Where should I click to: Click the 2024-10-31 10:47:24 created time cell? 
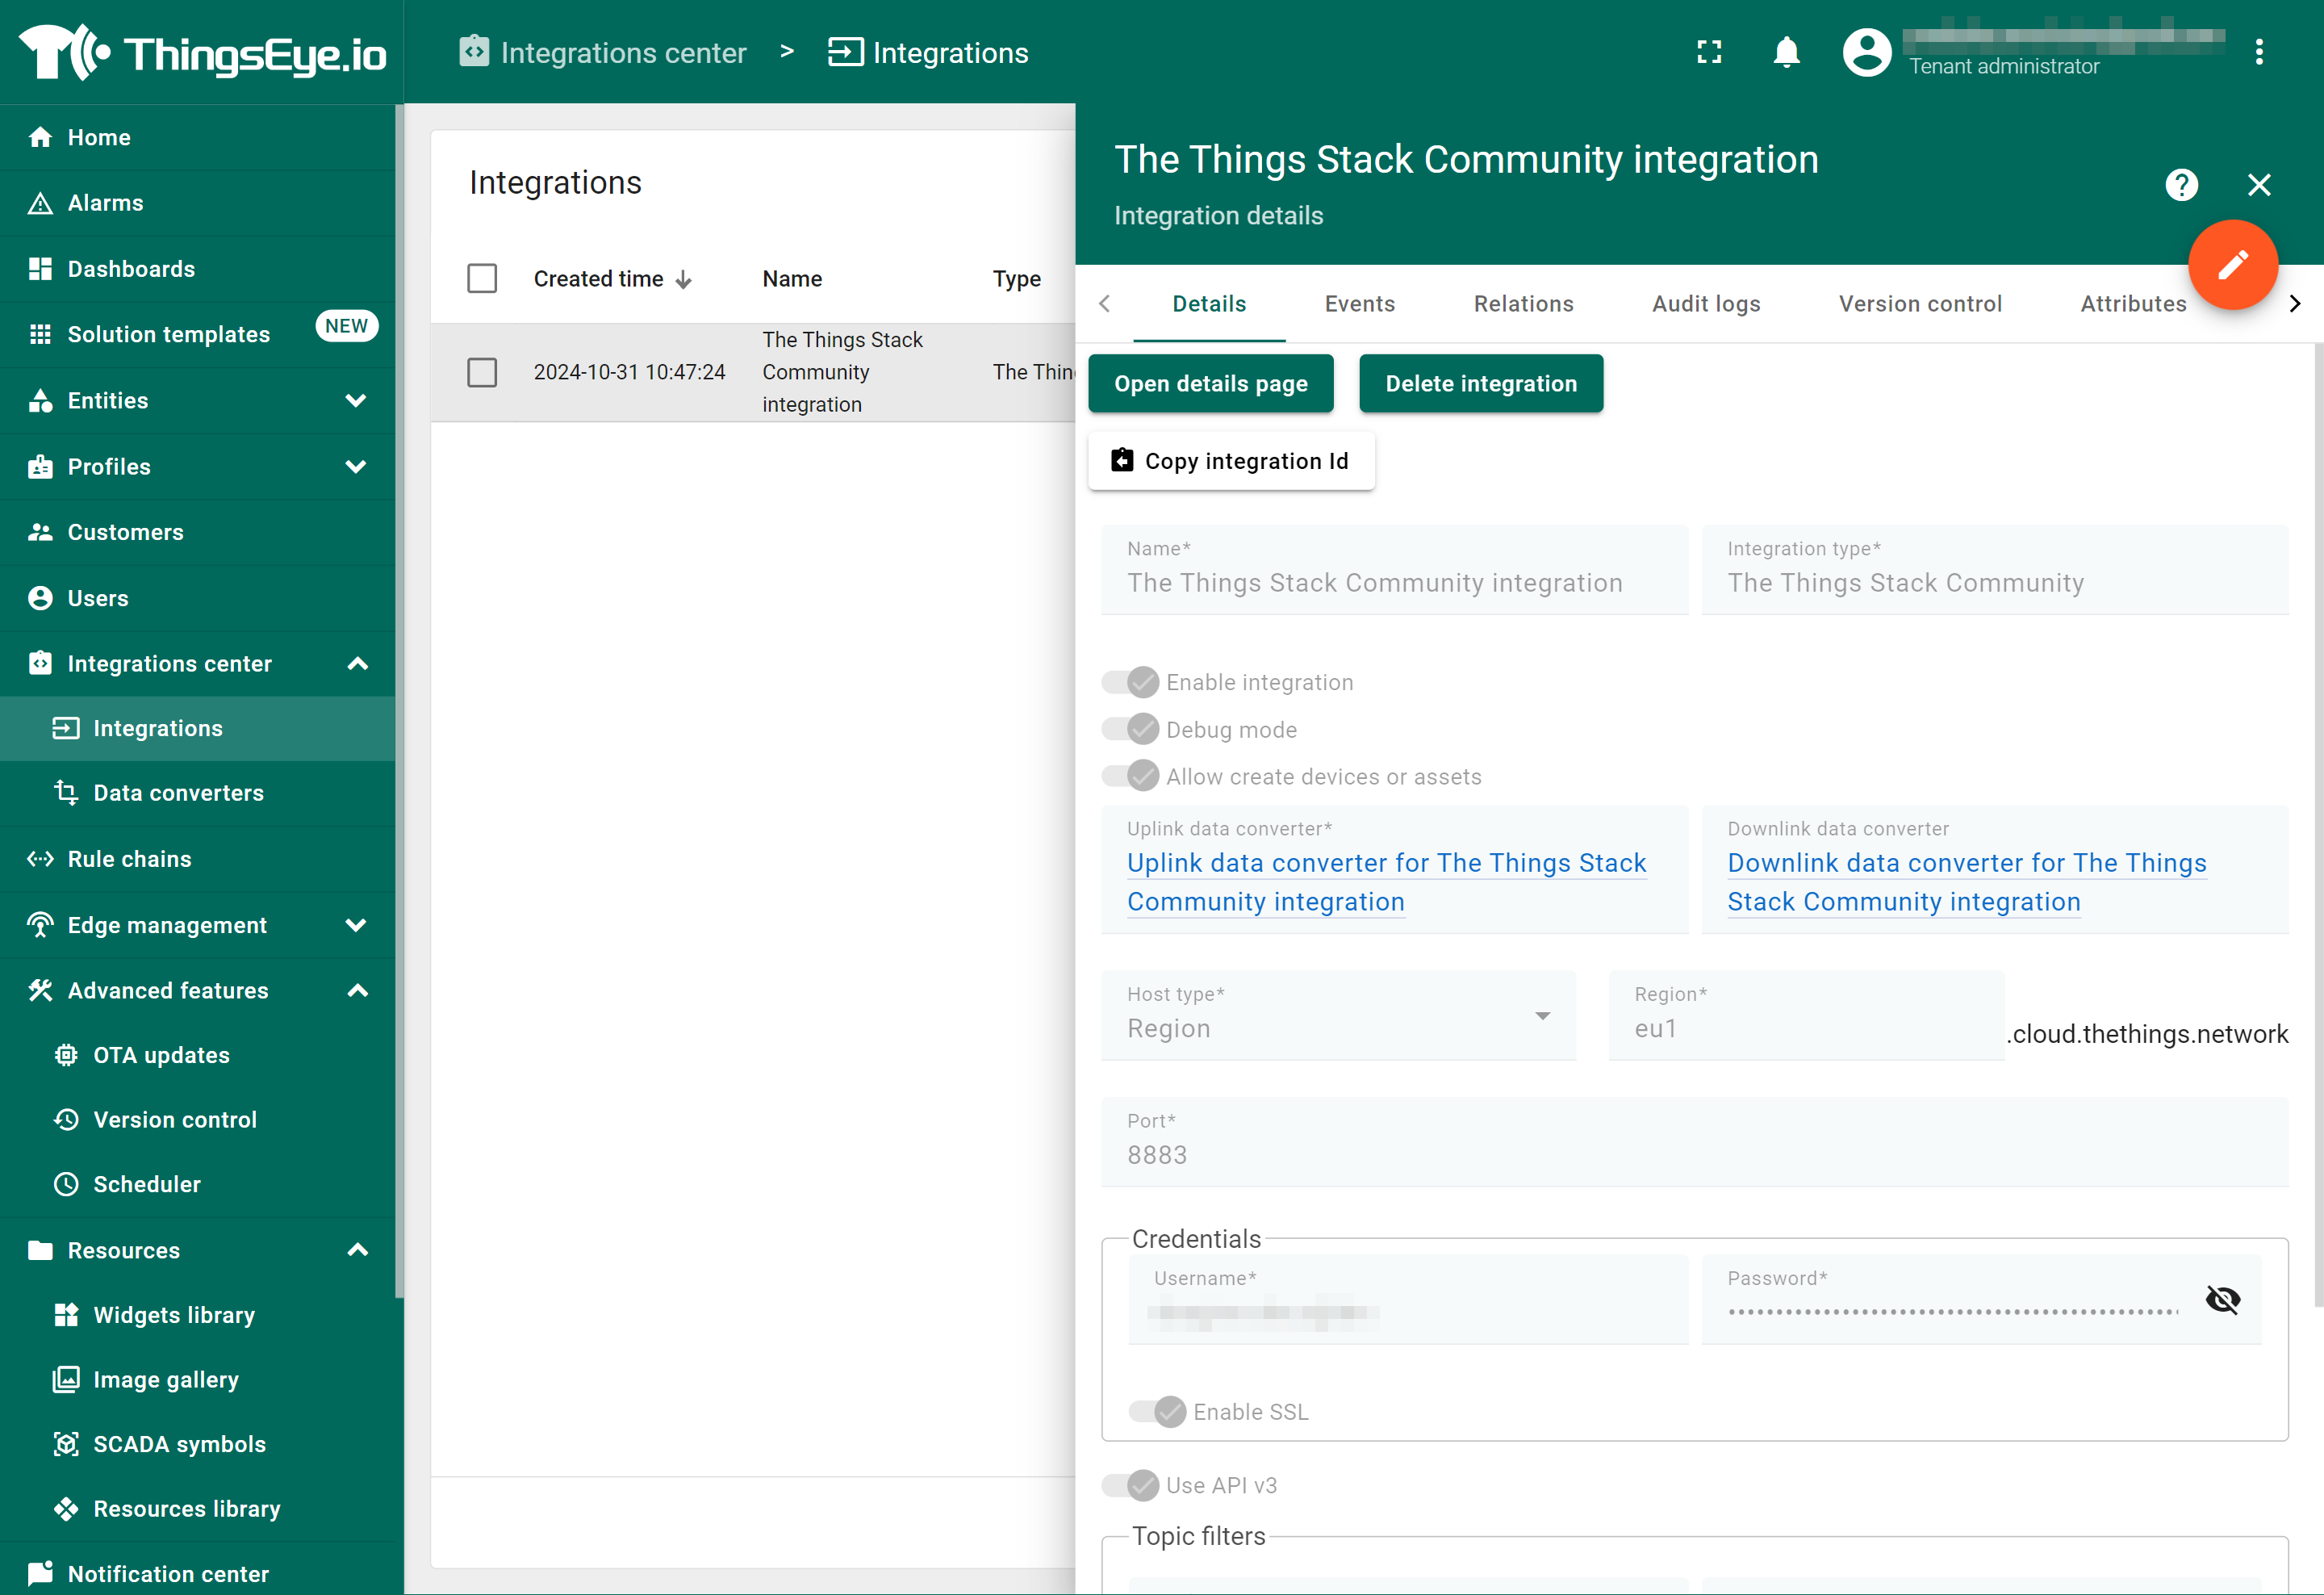click(x=629, y=372)
